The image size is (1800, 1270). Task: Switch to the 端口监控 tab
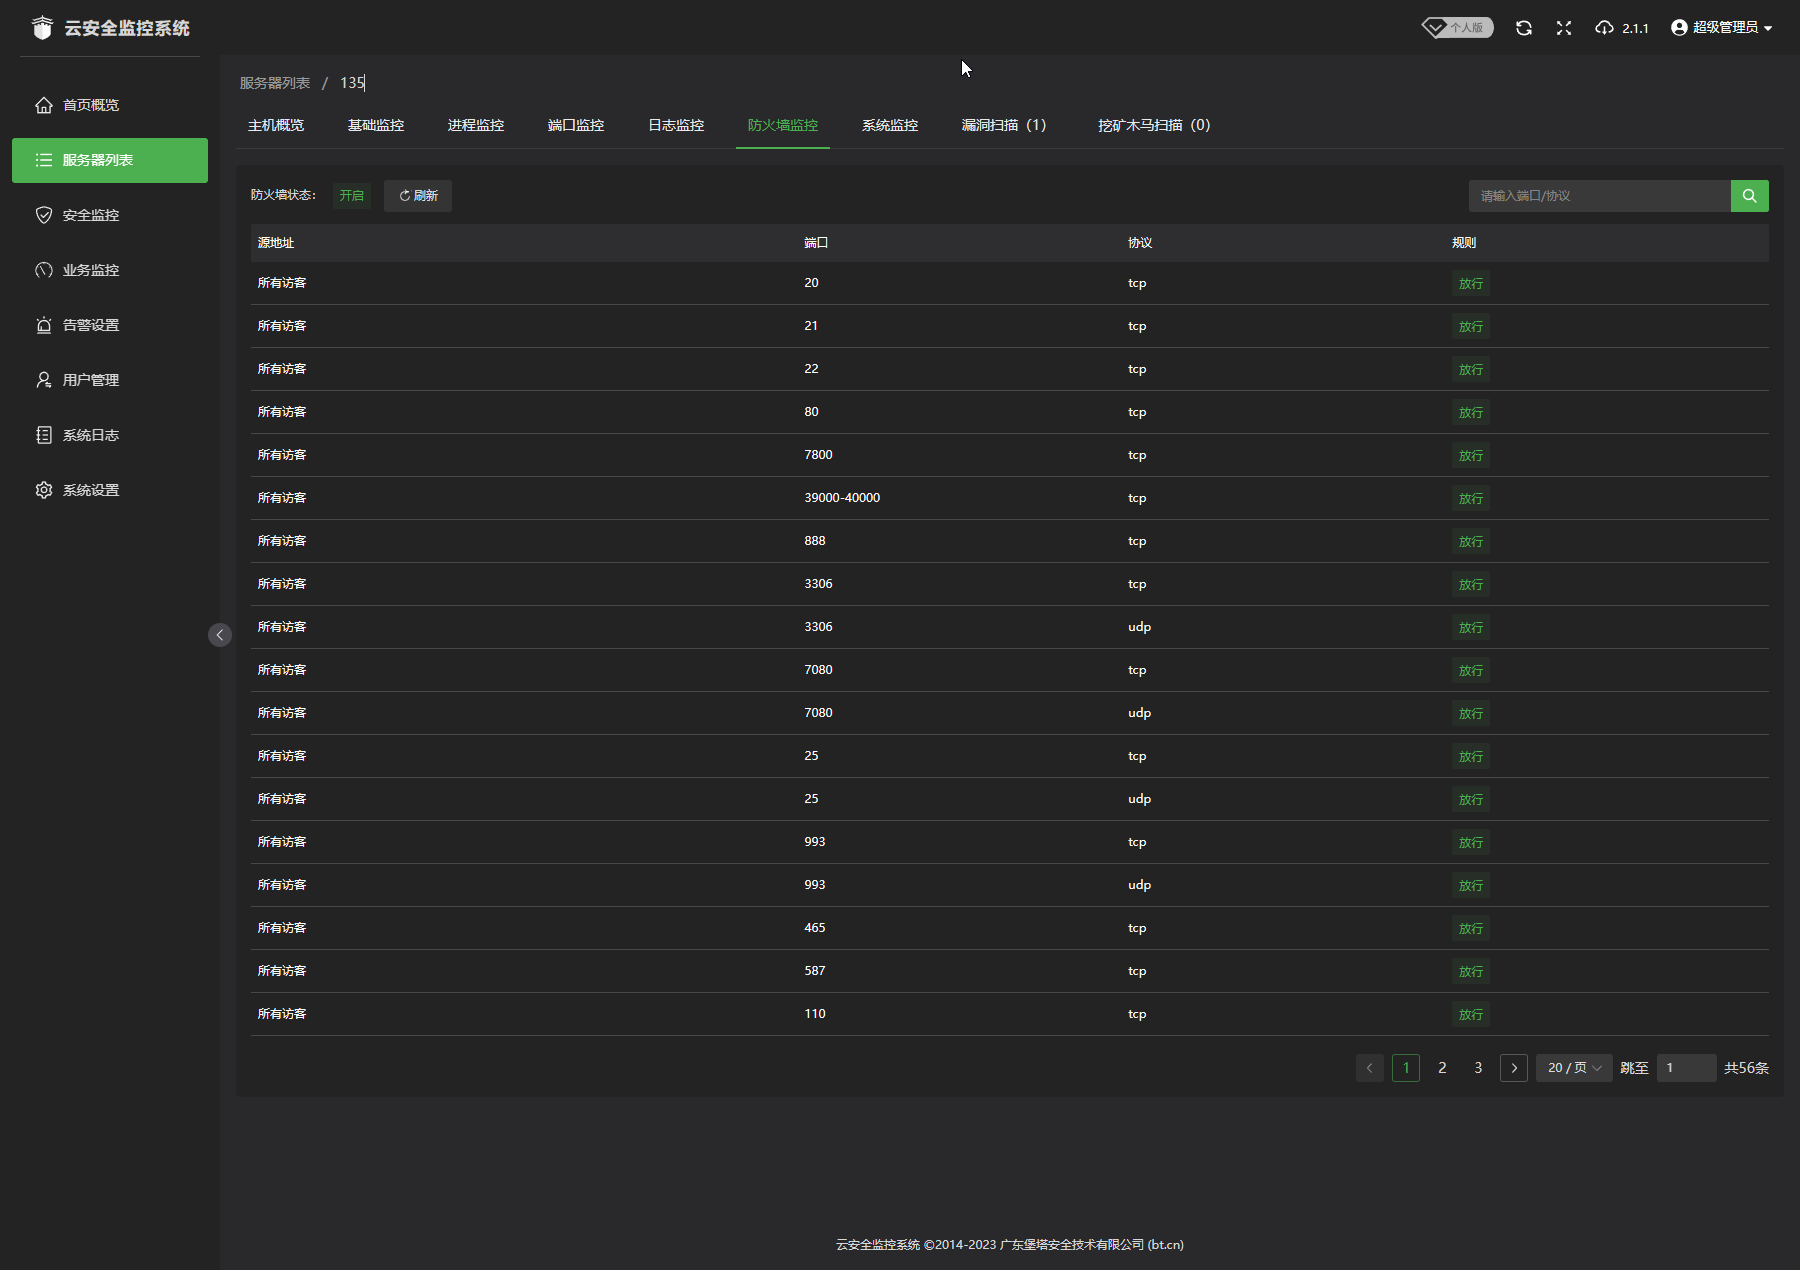[x=576, y=125]
